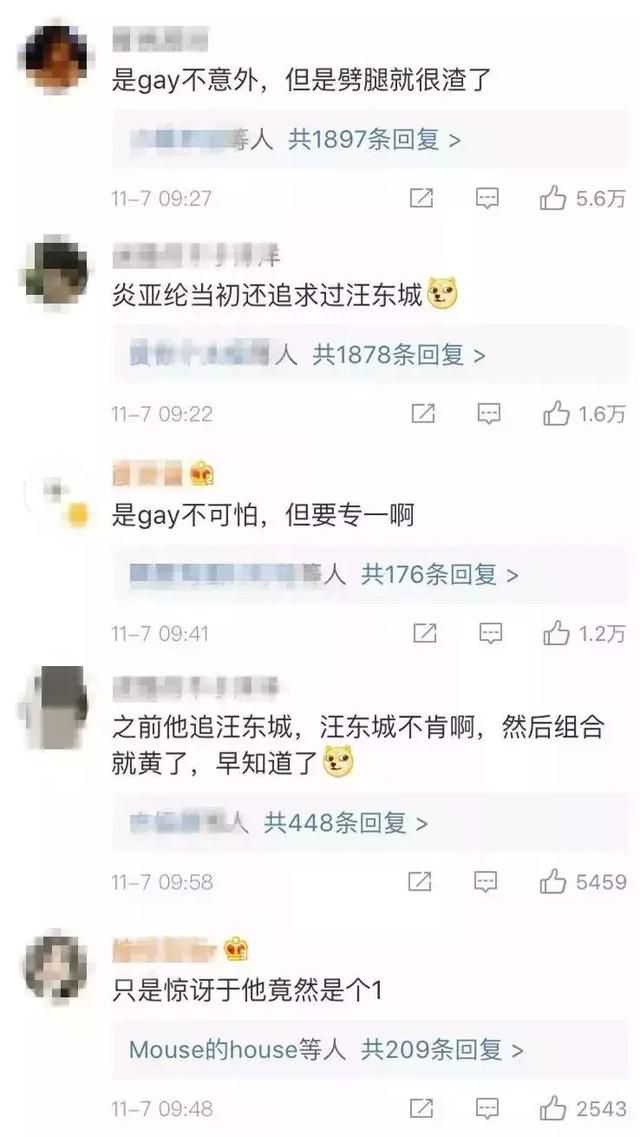
Task: Open 共209条回复 reply thread
Action: tap(442, 1050)
